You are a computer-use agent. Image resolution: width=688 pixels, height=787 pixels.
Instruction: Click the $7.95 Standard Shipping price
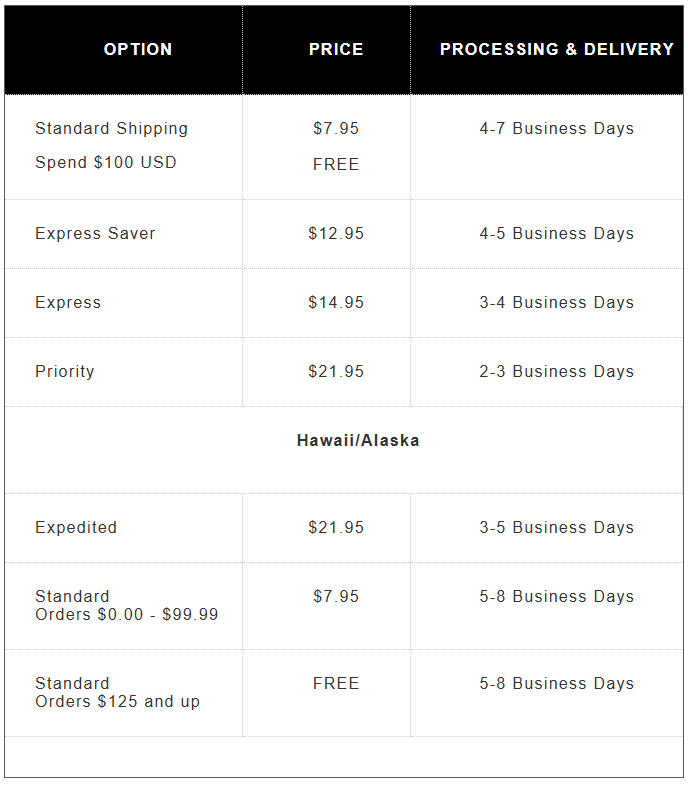coord(336,128)
